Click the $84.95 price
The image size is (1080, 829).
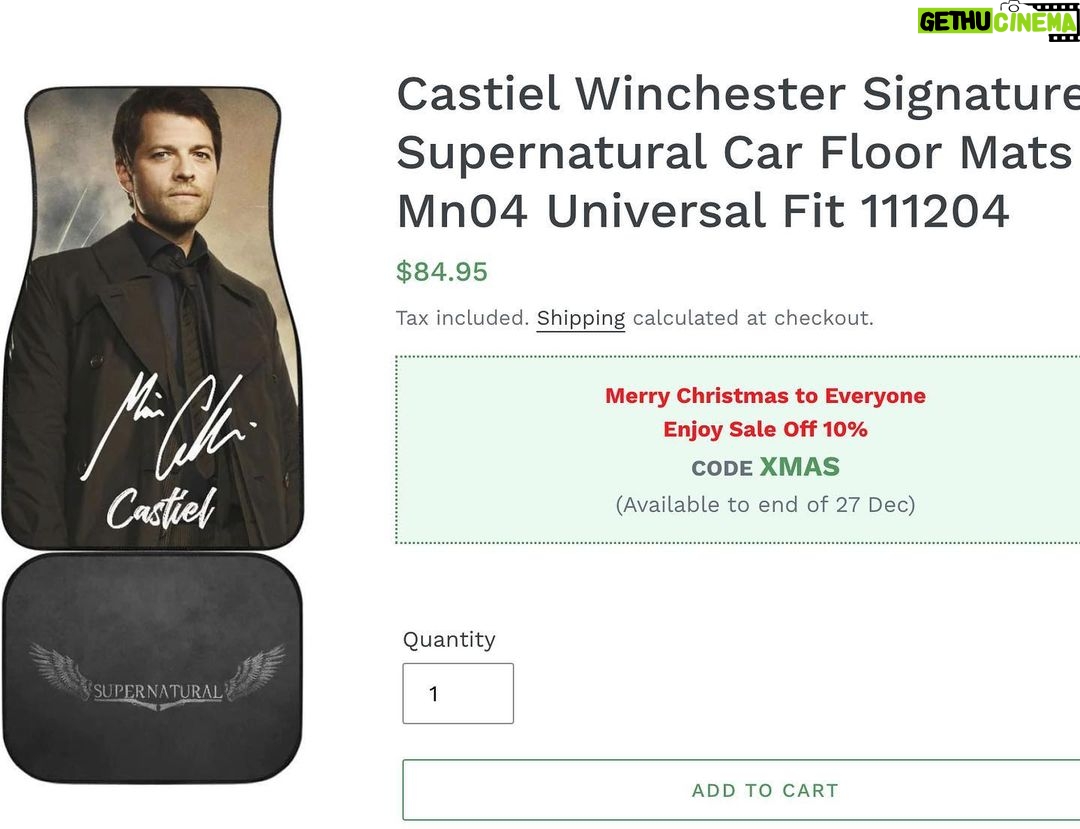[442, 271]
